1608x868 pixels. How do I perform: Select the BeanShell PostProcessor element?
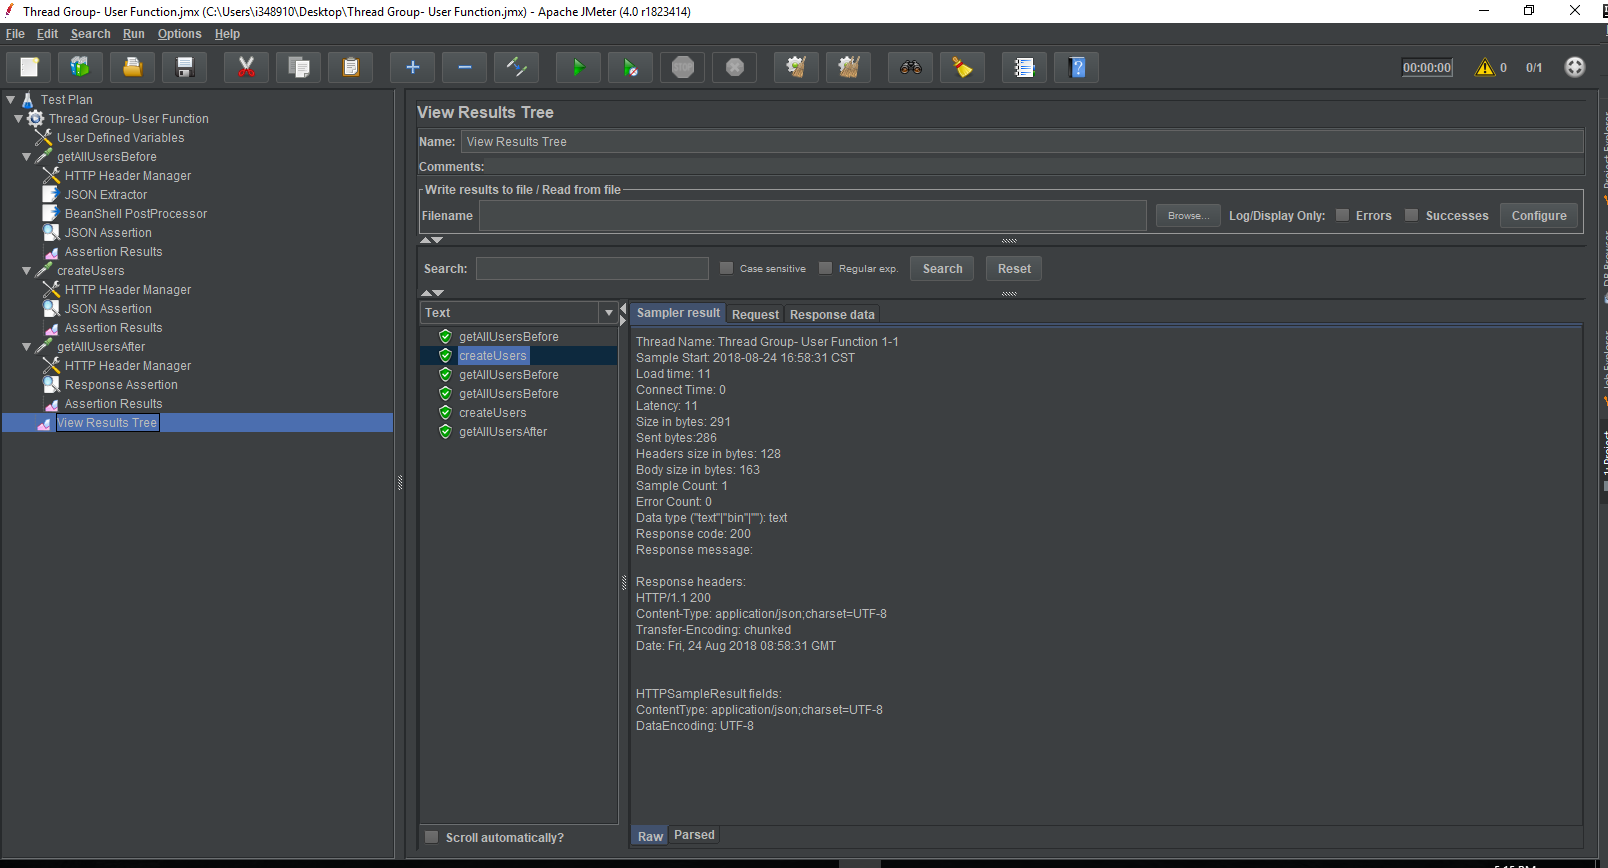[x=136, y=214]
